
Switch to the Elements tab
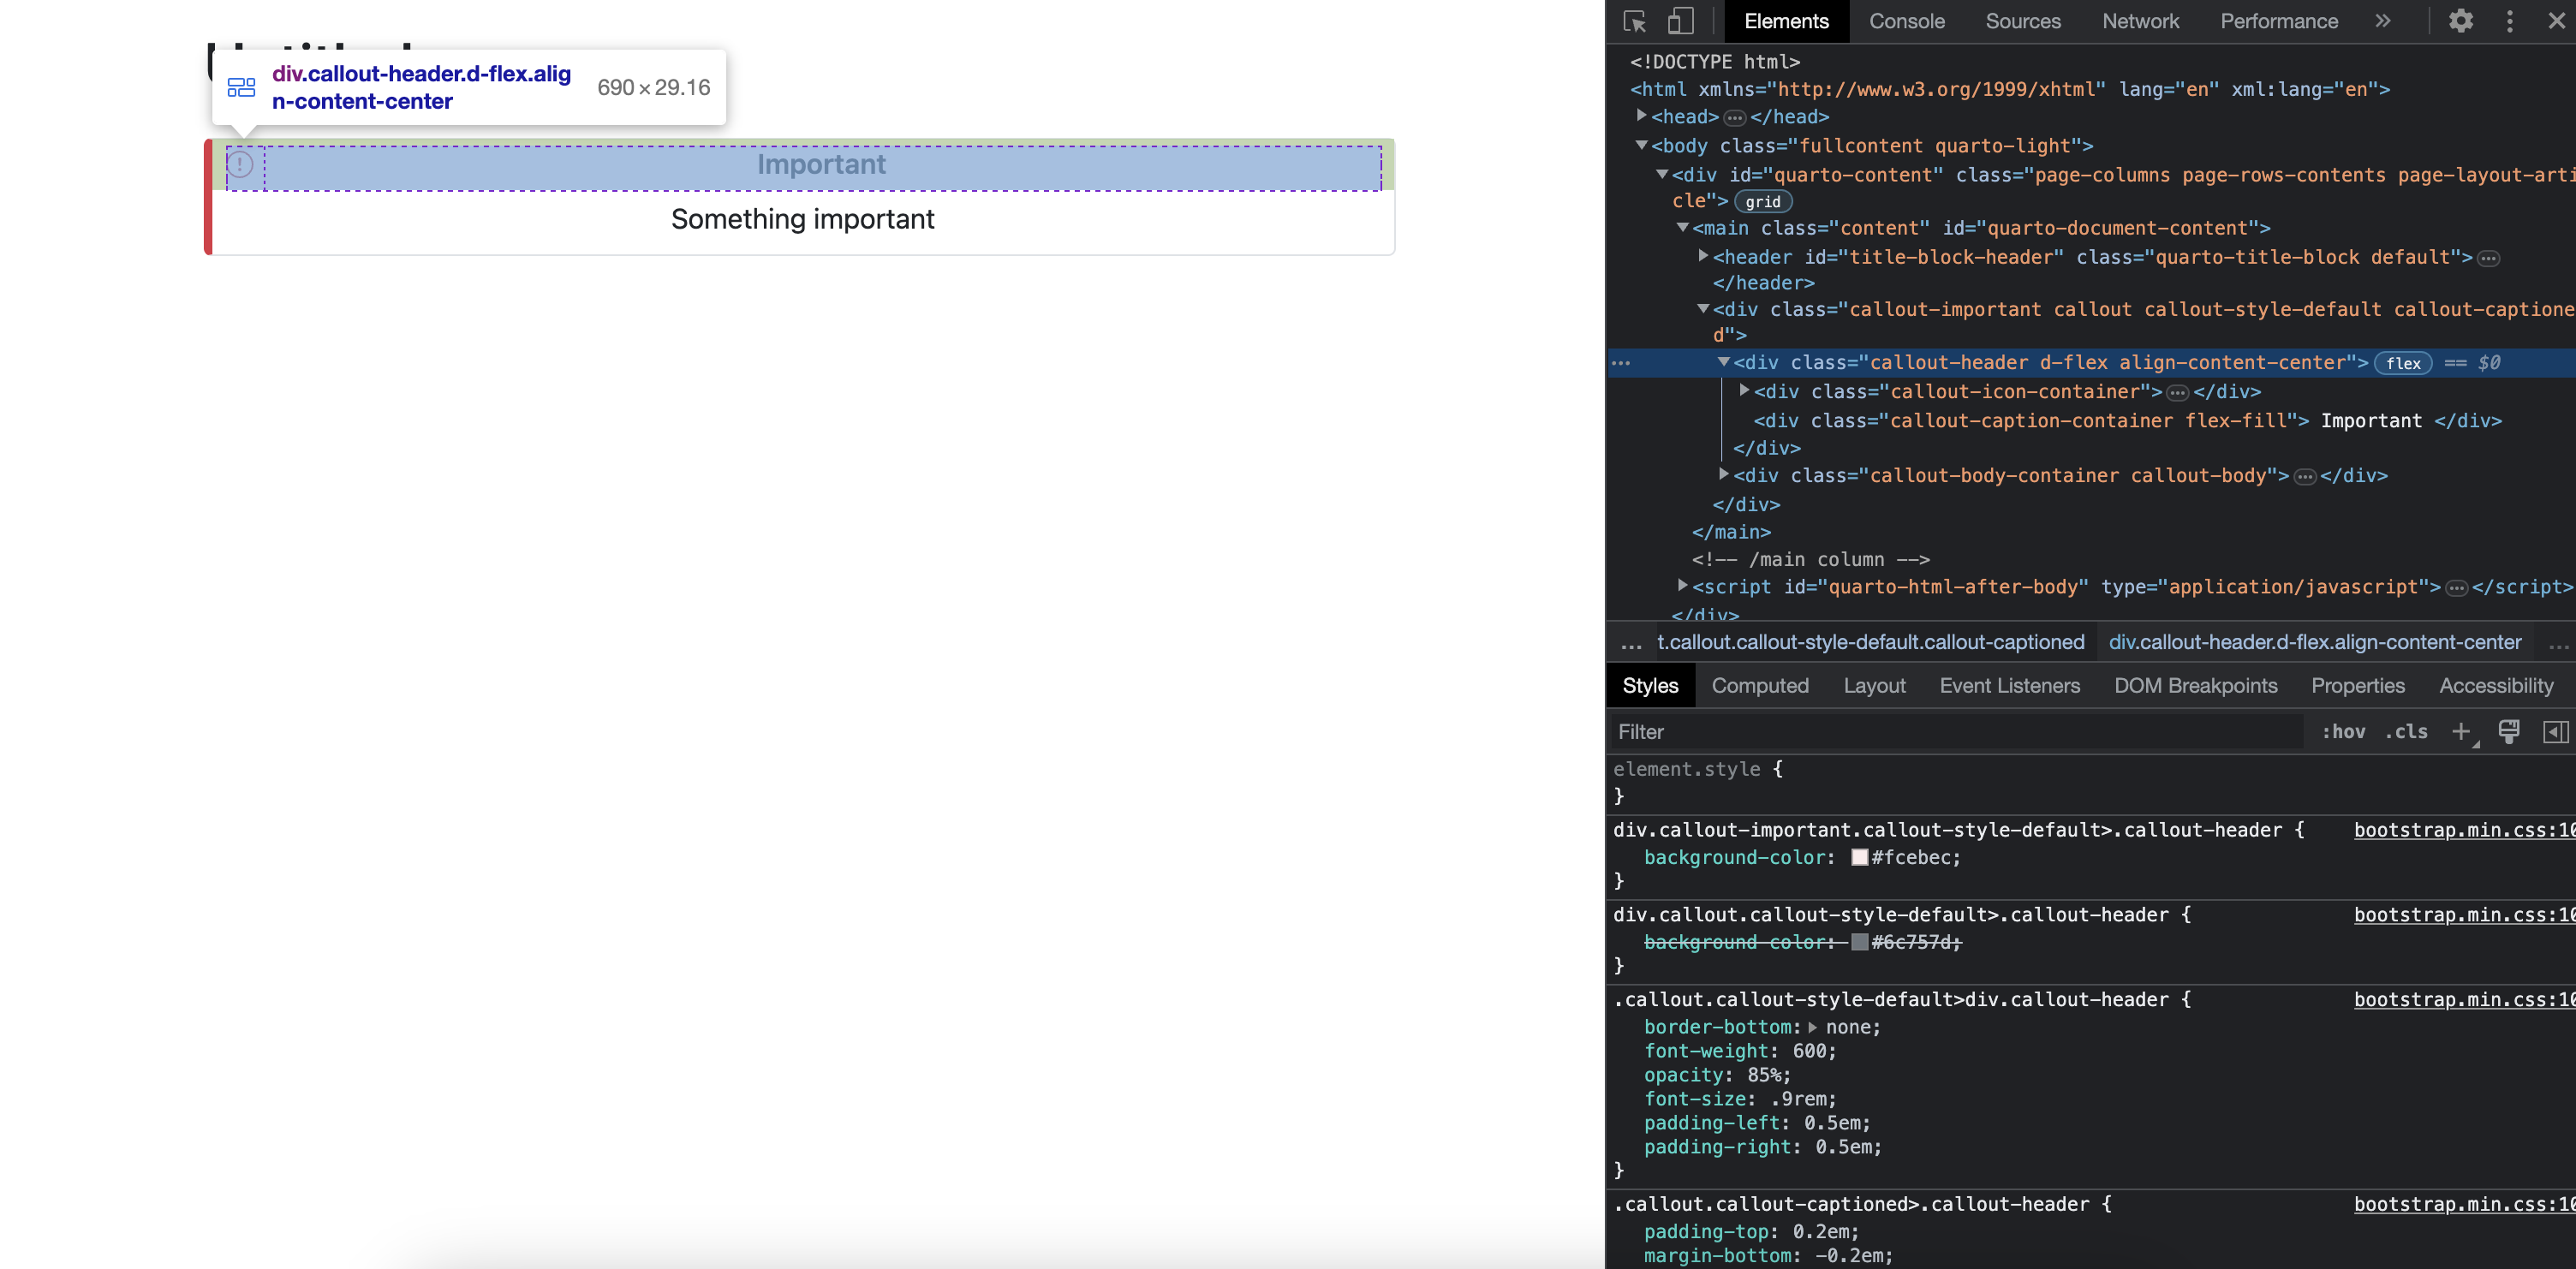1786,21
